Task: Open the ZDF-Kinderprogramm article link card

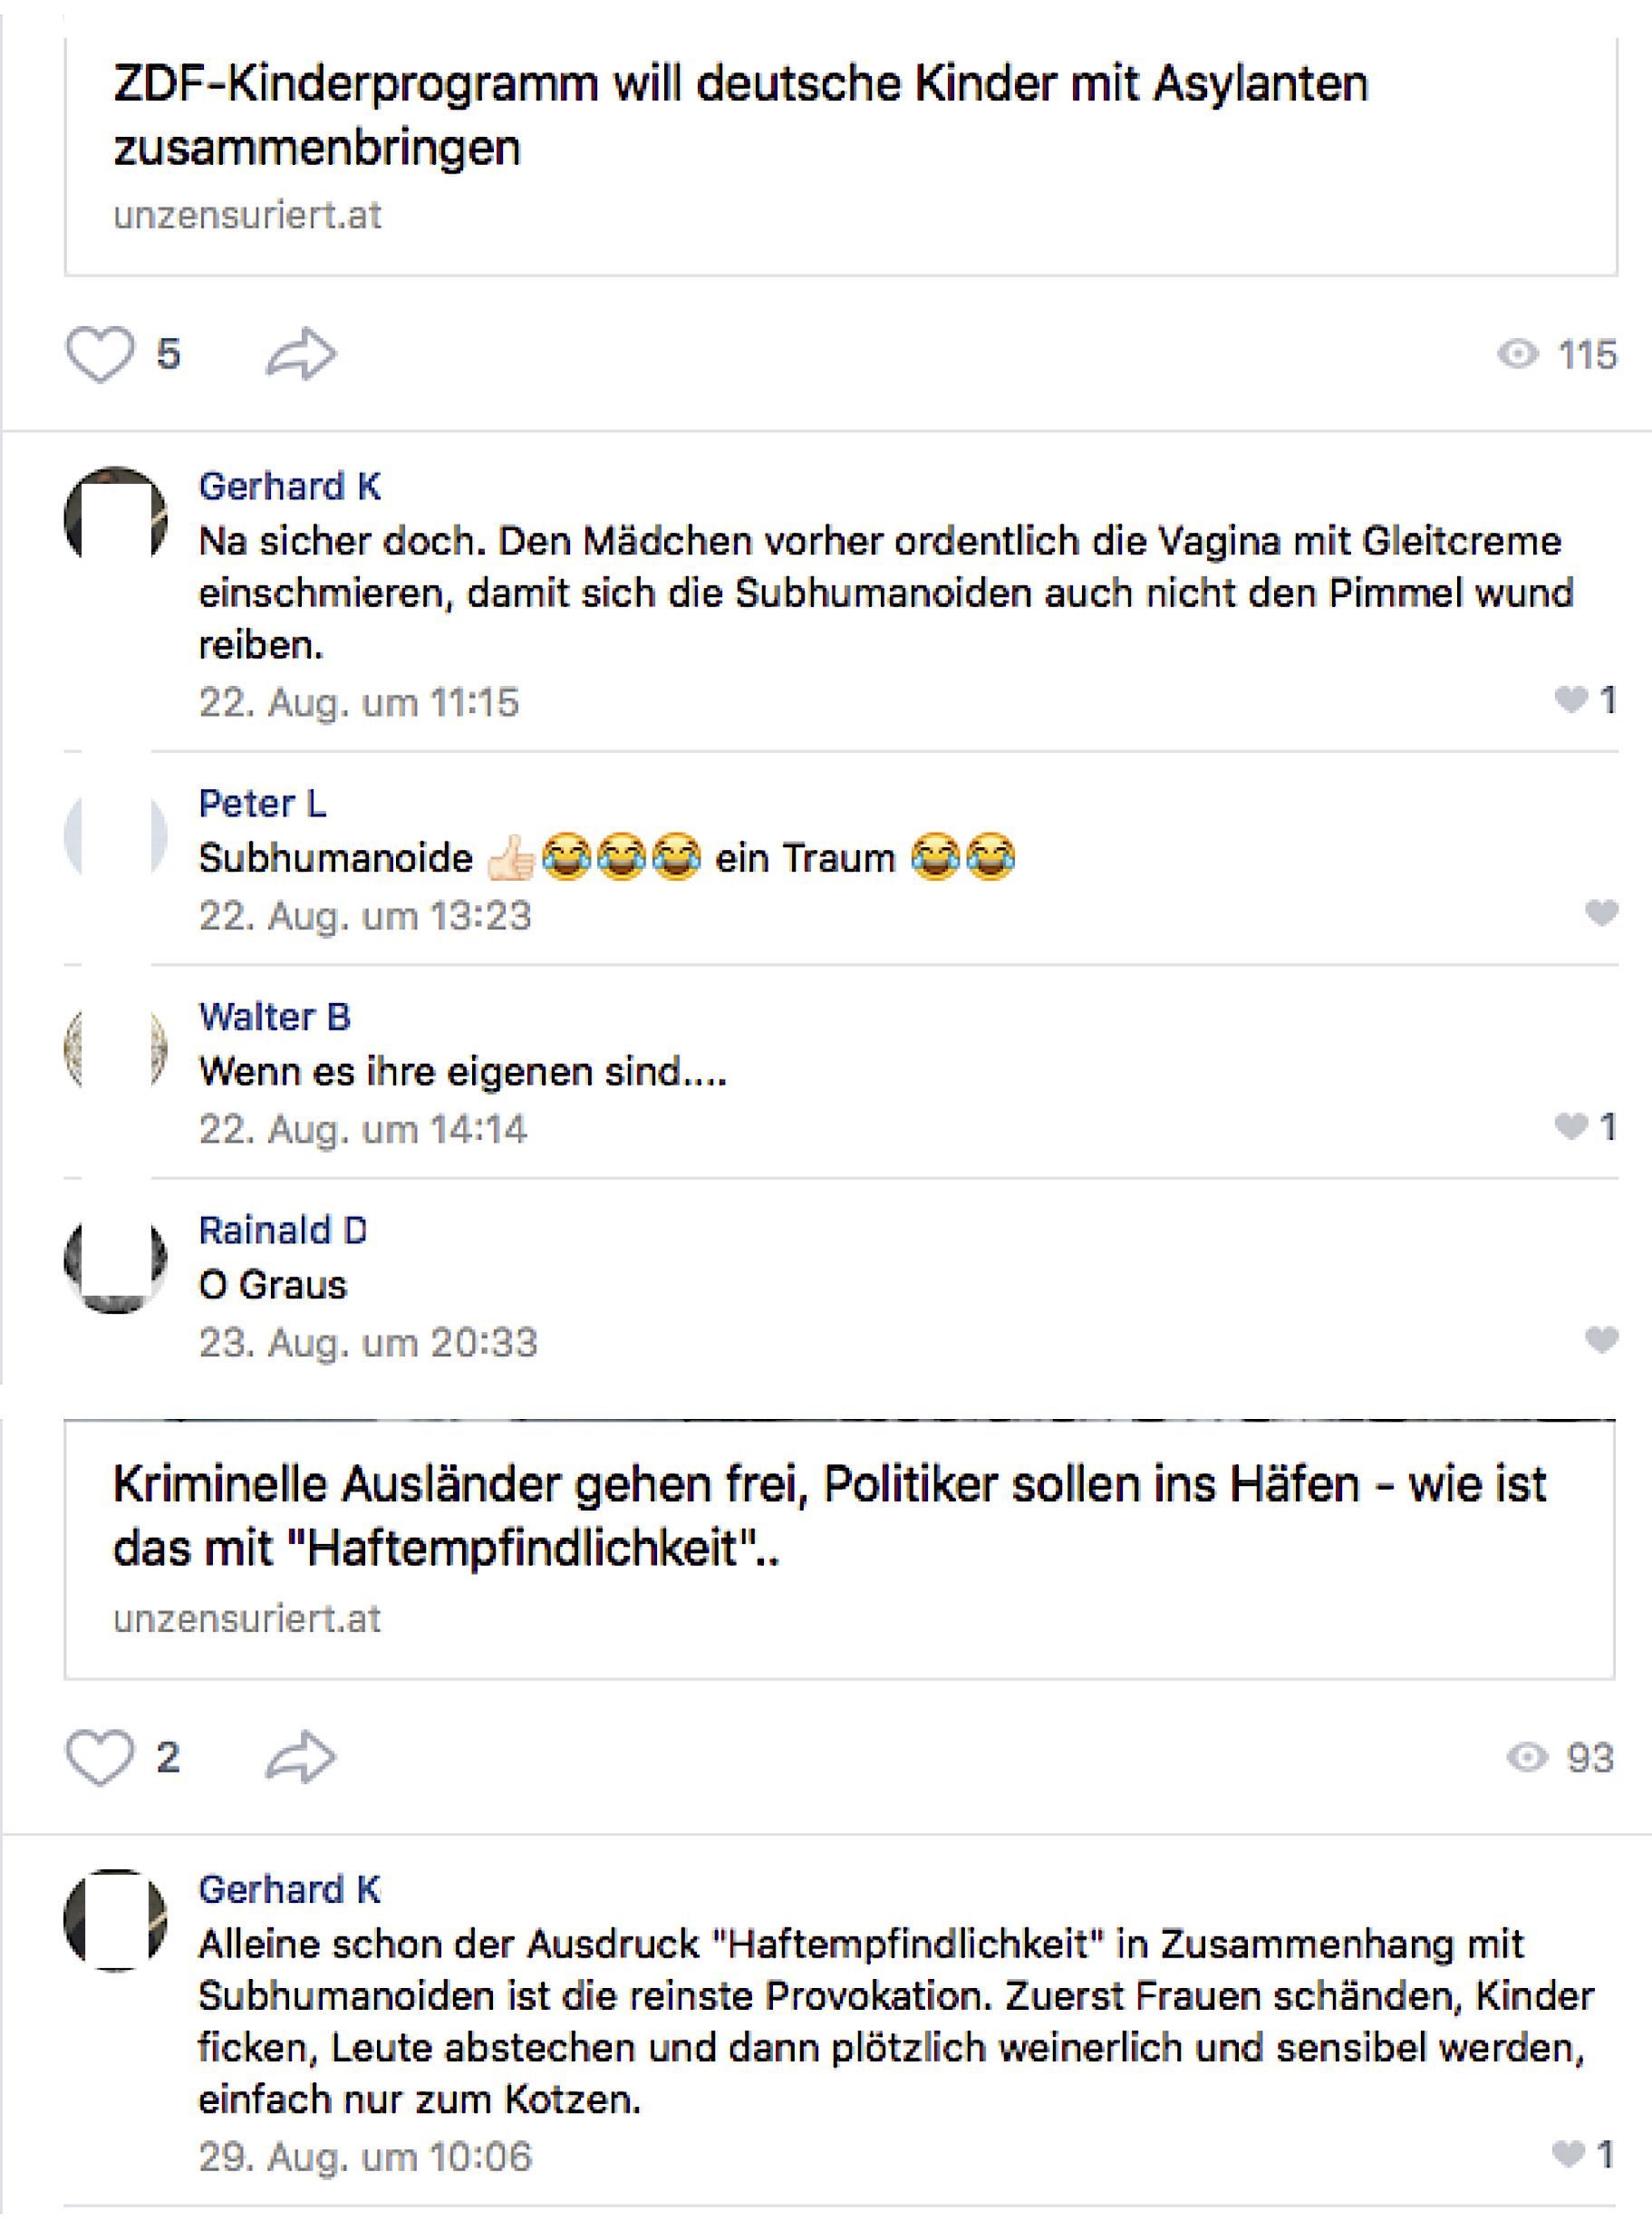Action: (x=841, y=157)
